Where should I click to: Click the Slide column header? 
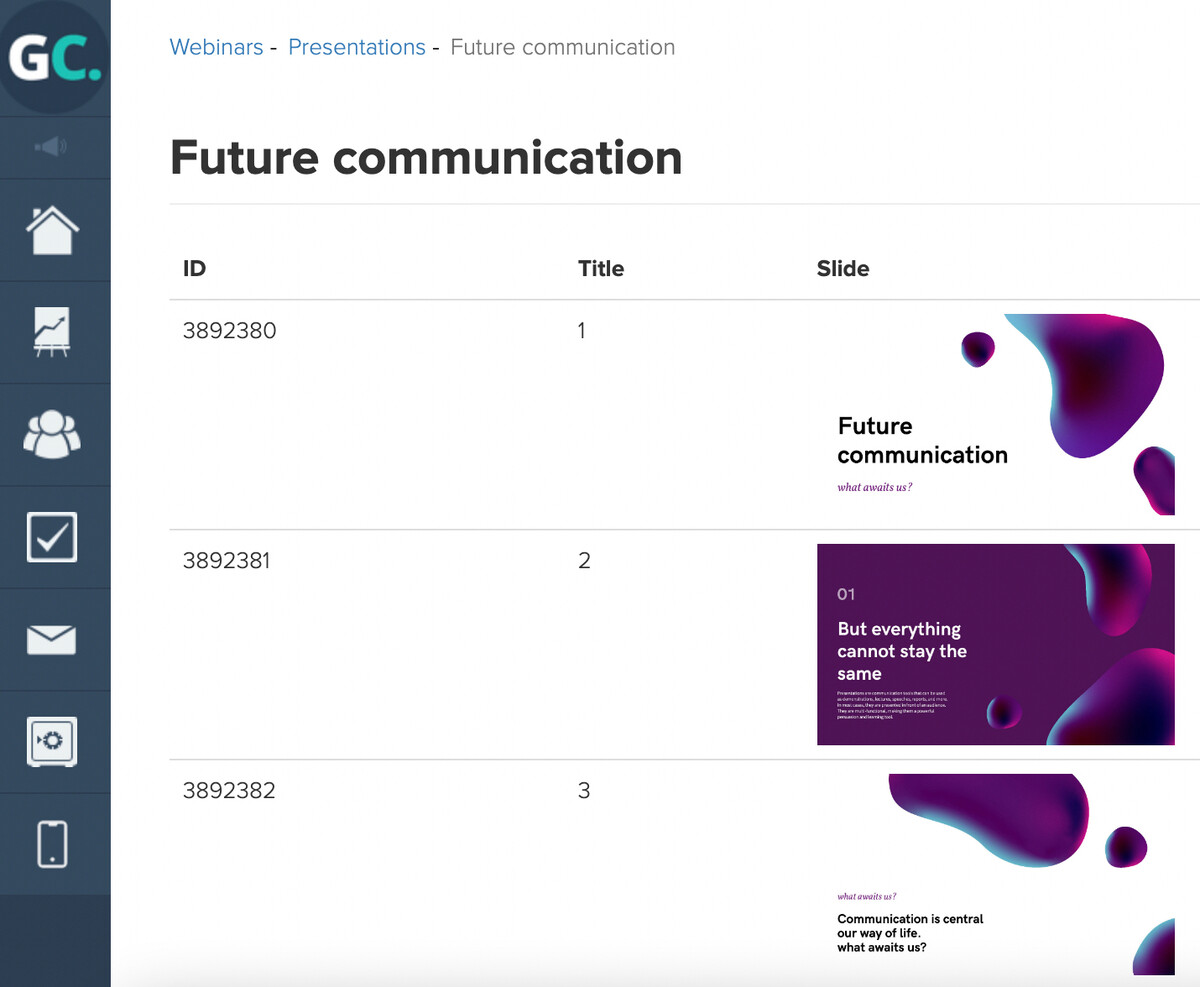pyautogui.click(x=843, y=268)
